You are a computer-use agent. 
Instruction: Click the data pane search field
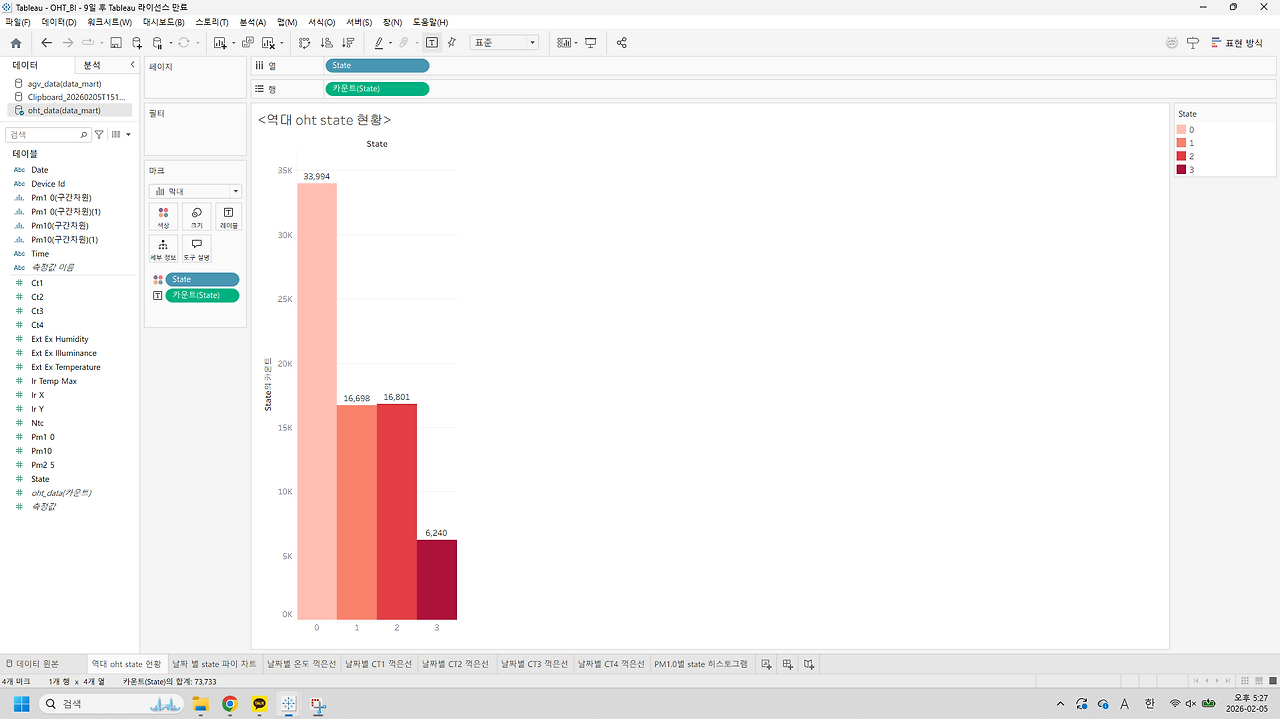coord(48,134)
